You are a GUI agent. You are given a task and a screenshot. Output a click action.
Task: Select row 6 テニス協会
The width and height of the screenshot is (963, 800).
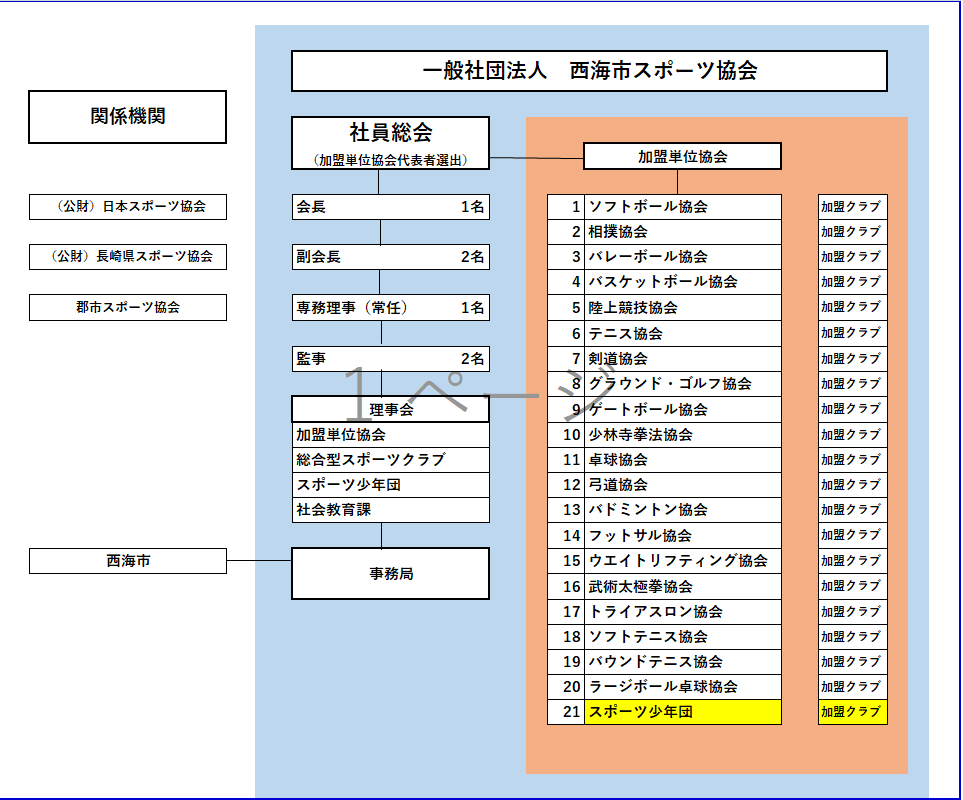click(x=665, y=333)
